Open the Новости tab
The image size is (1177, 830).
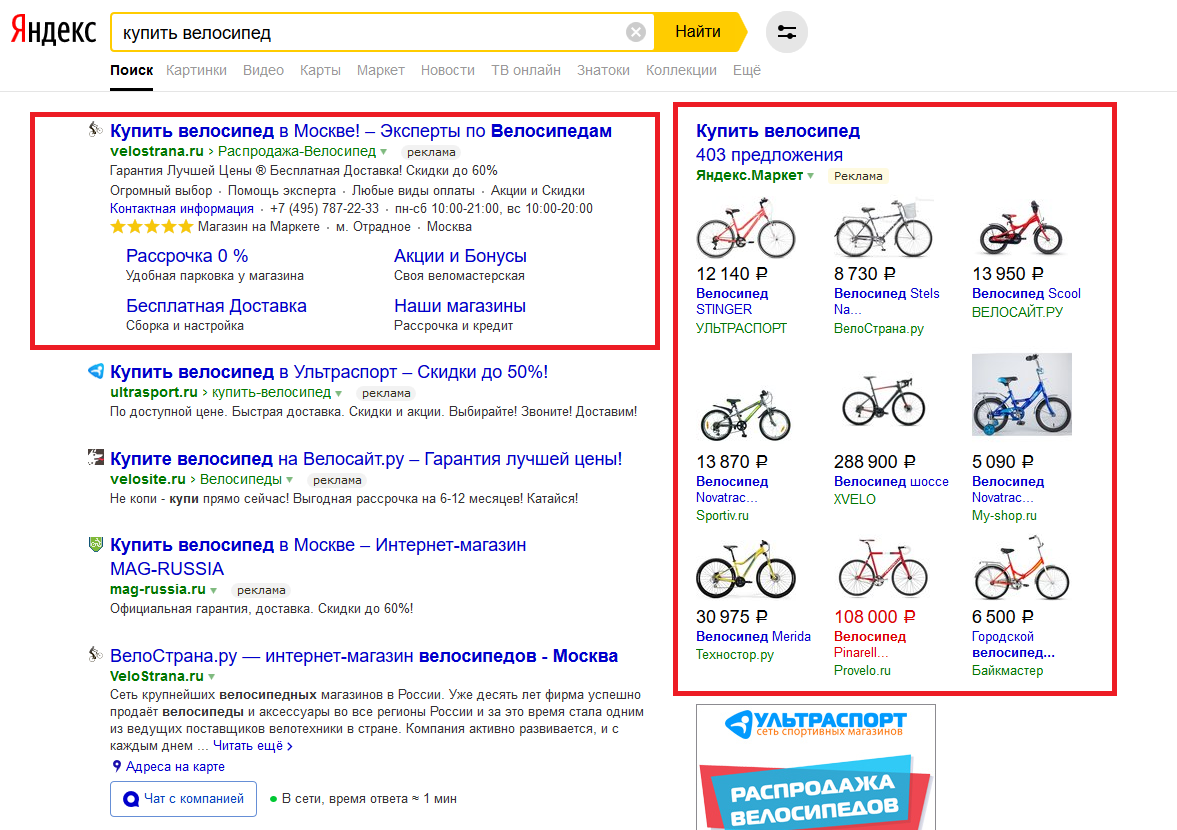click(x=447, y=70)
